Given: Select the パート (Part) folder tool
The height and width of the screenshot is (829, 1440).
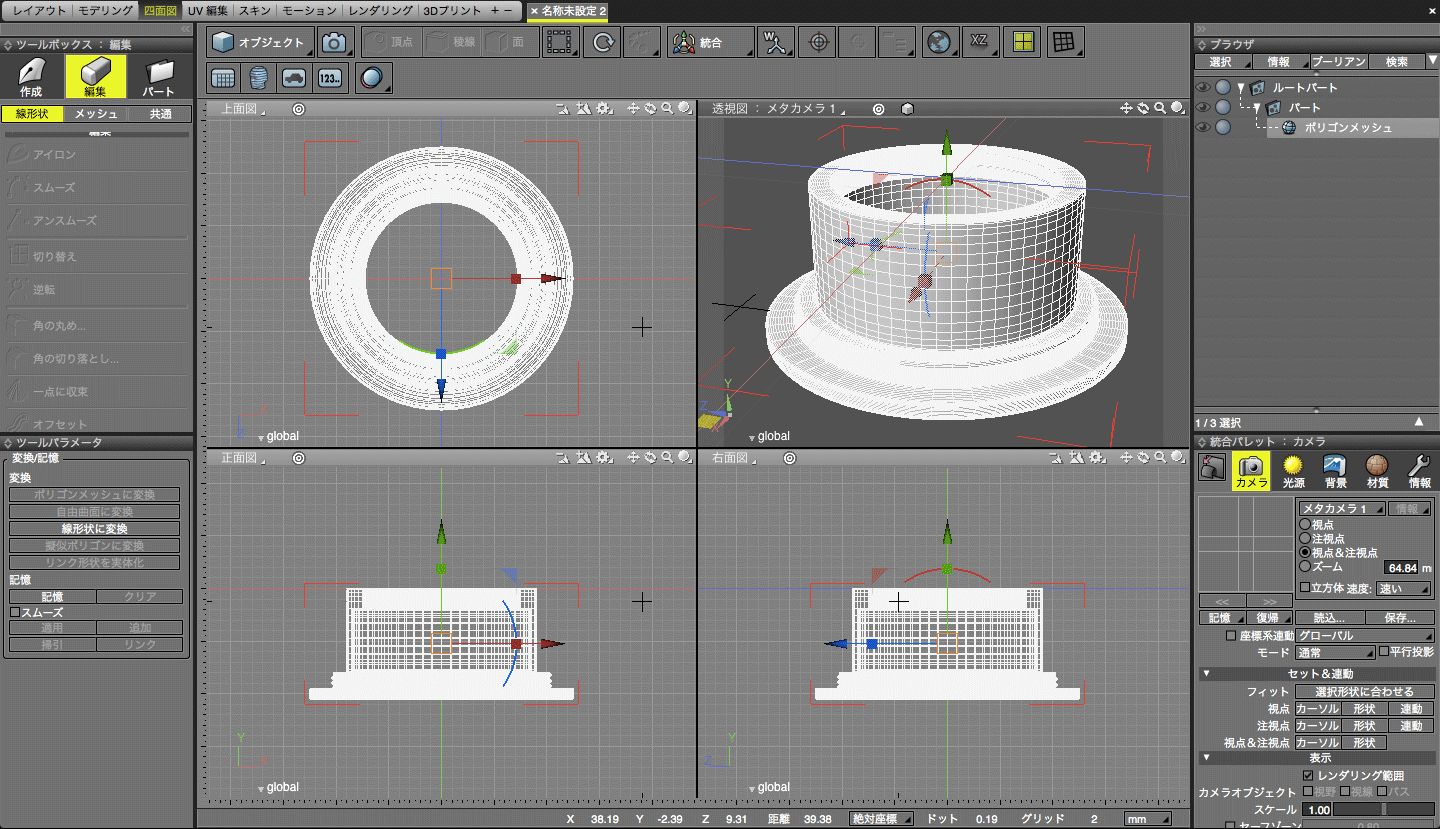Looking at the screenshot, I should [x=158, y=76].
